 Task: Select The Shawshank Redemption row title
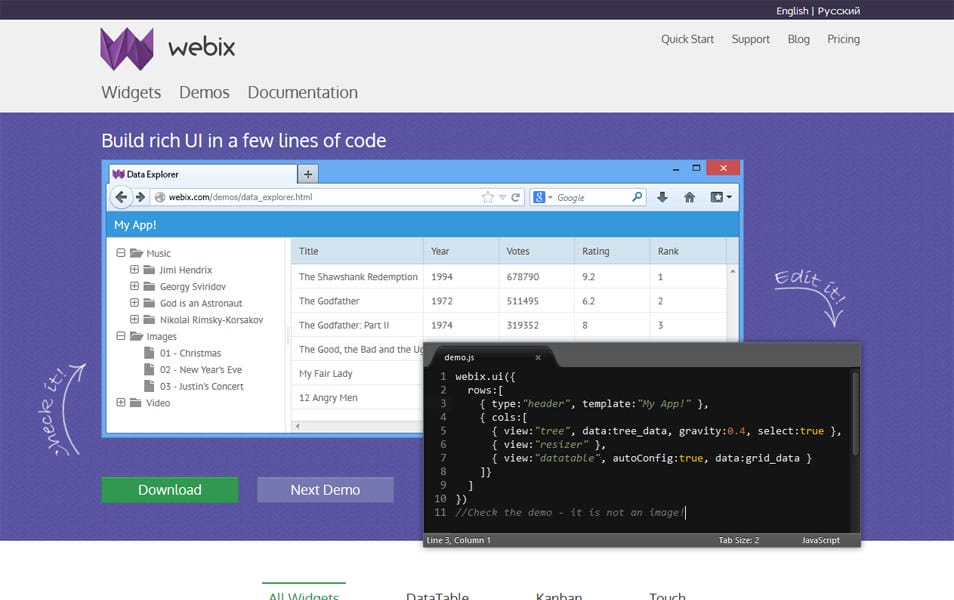[358, 277]
